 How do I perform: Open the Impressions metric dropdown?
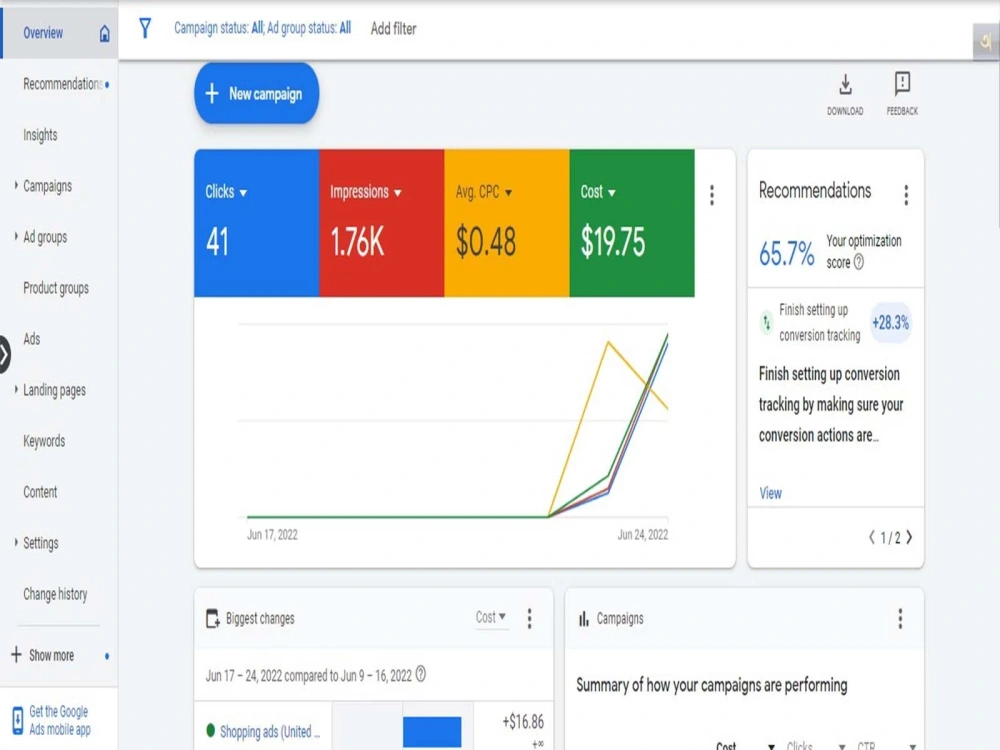click(x=366, y=192)
